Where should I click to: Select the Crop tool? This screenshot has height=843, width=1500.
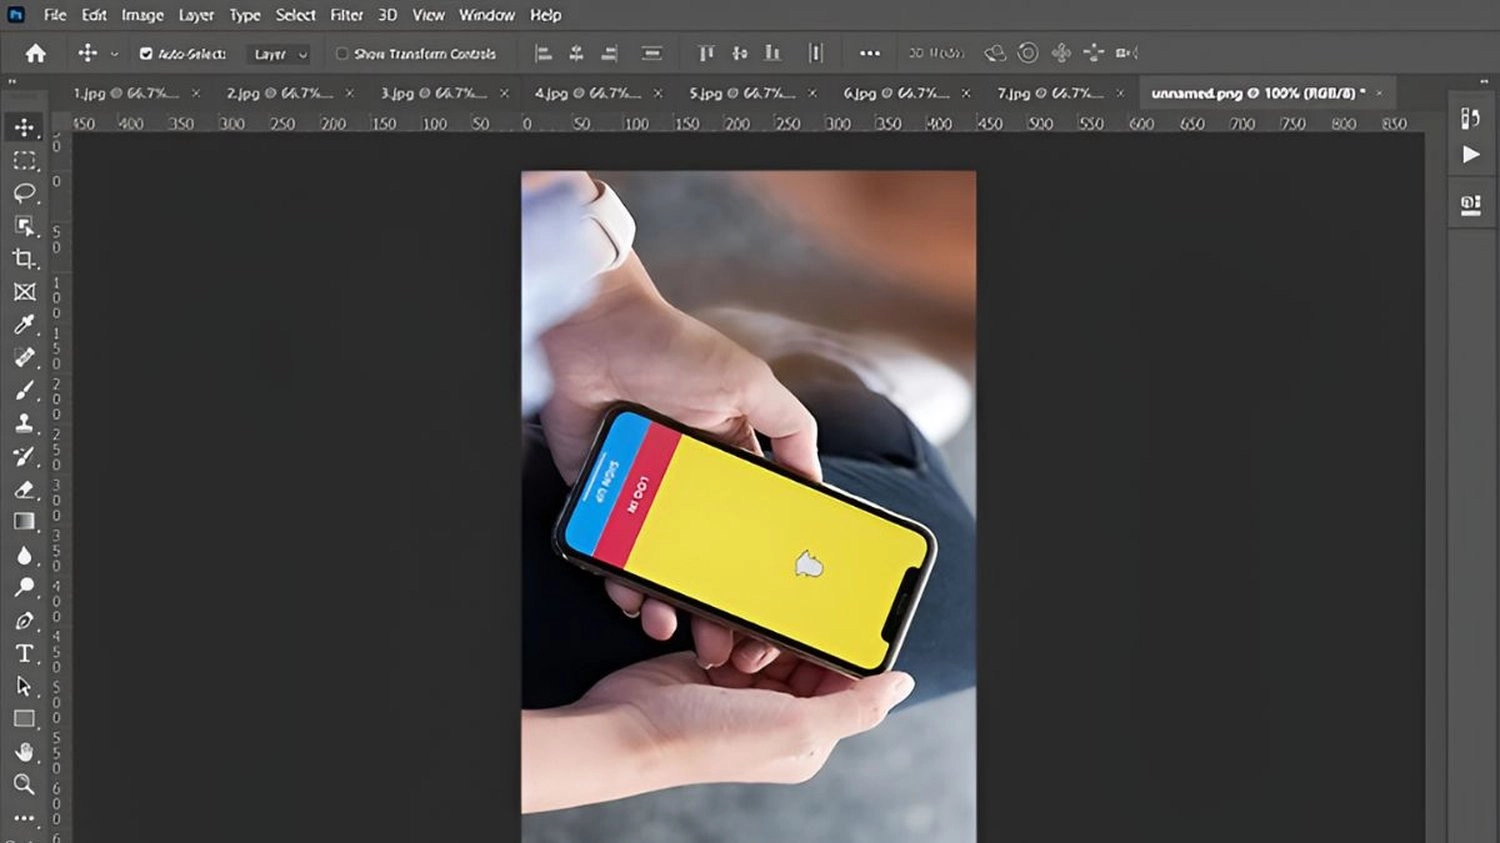(x=25, y=259)
